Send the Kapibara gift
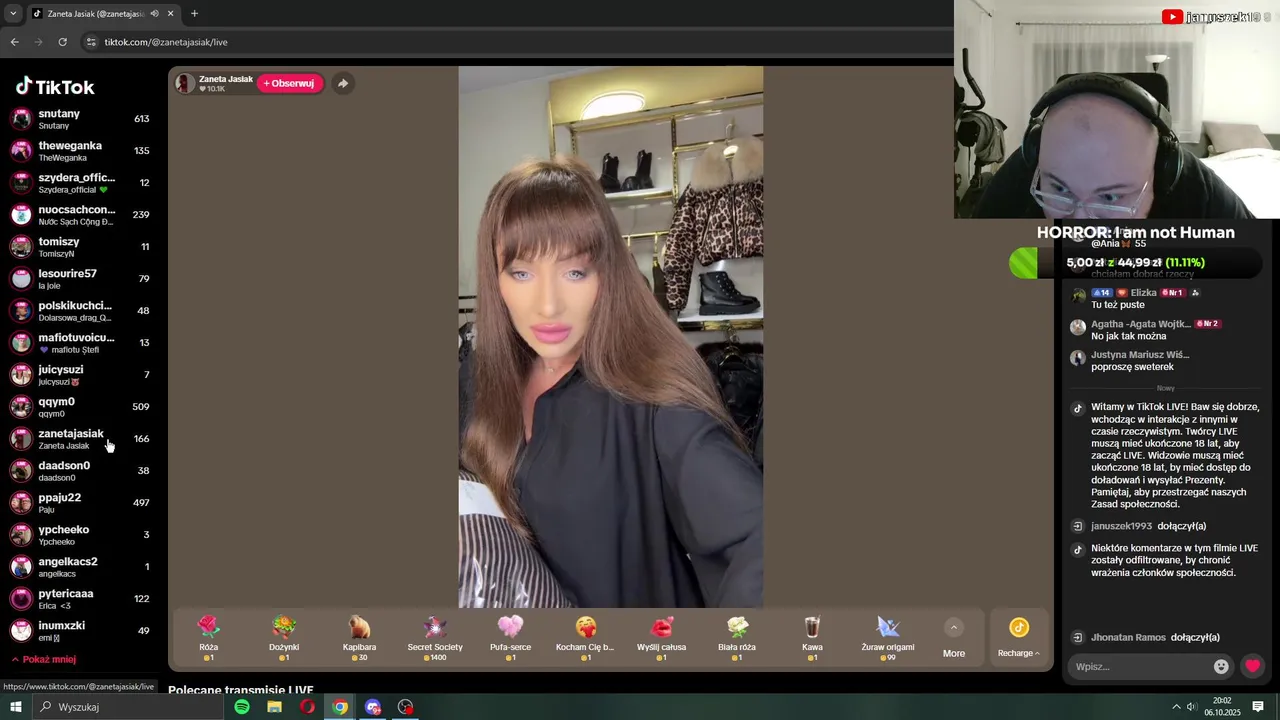This screenshot has width=1280, height=720. tap(359, 637)
